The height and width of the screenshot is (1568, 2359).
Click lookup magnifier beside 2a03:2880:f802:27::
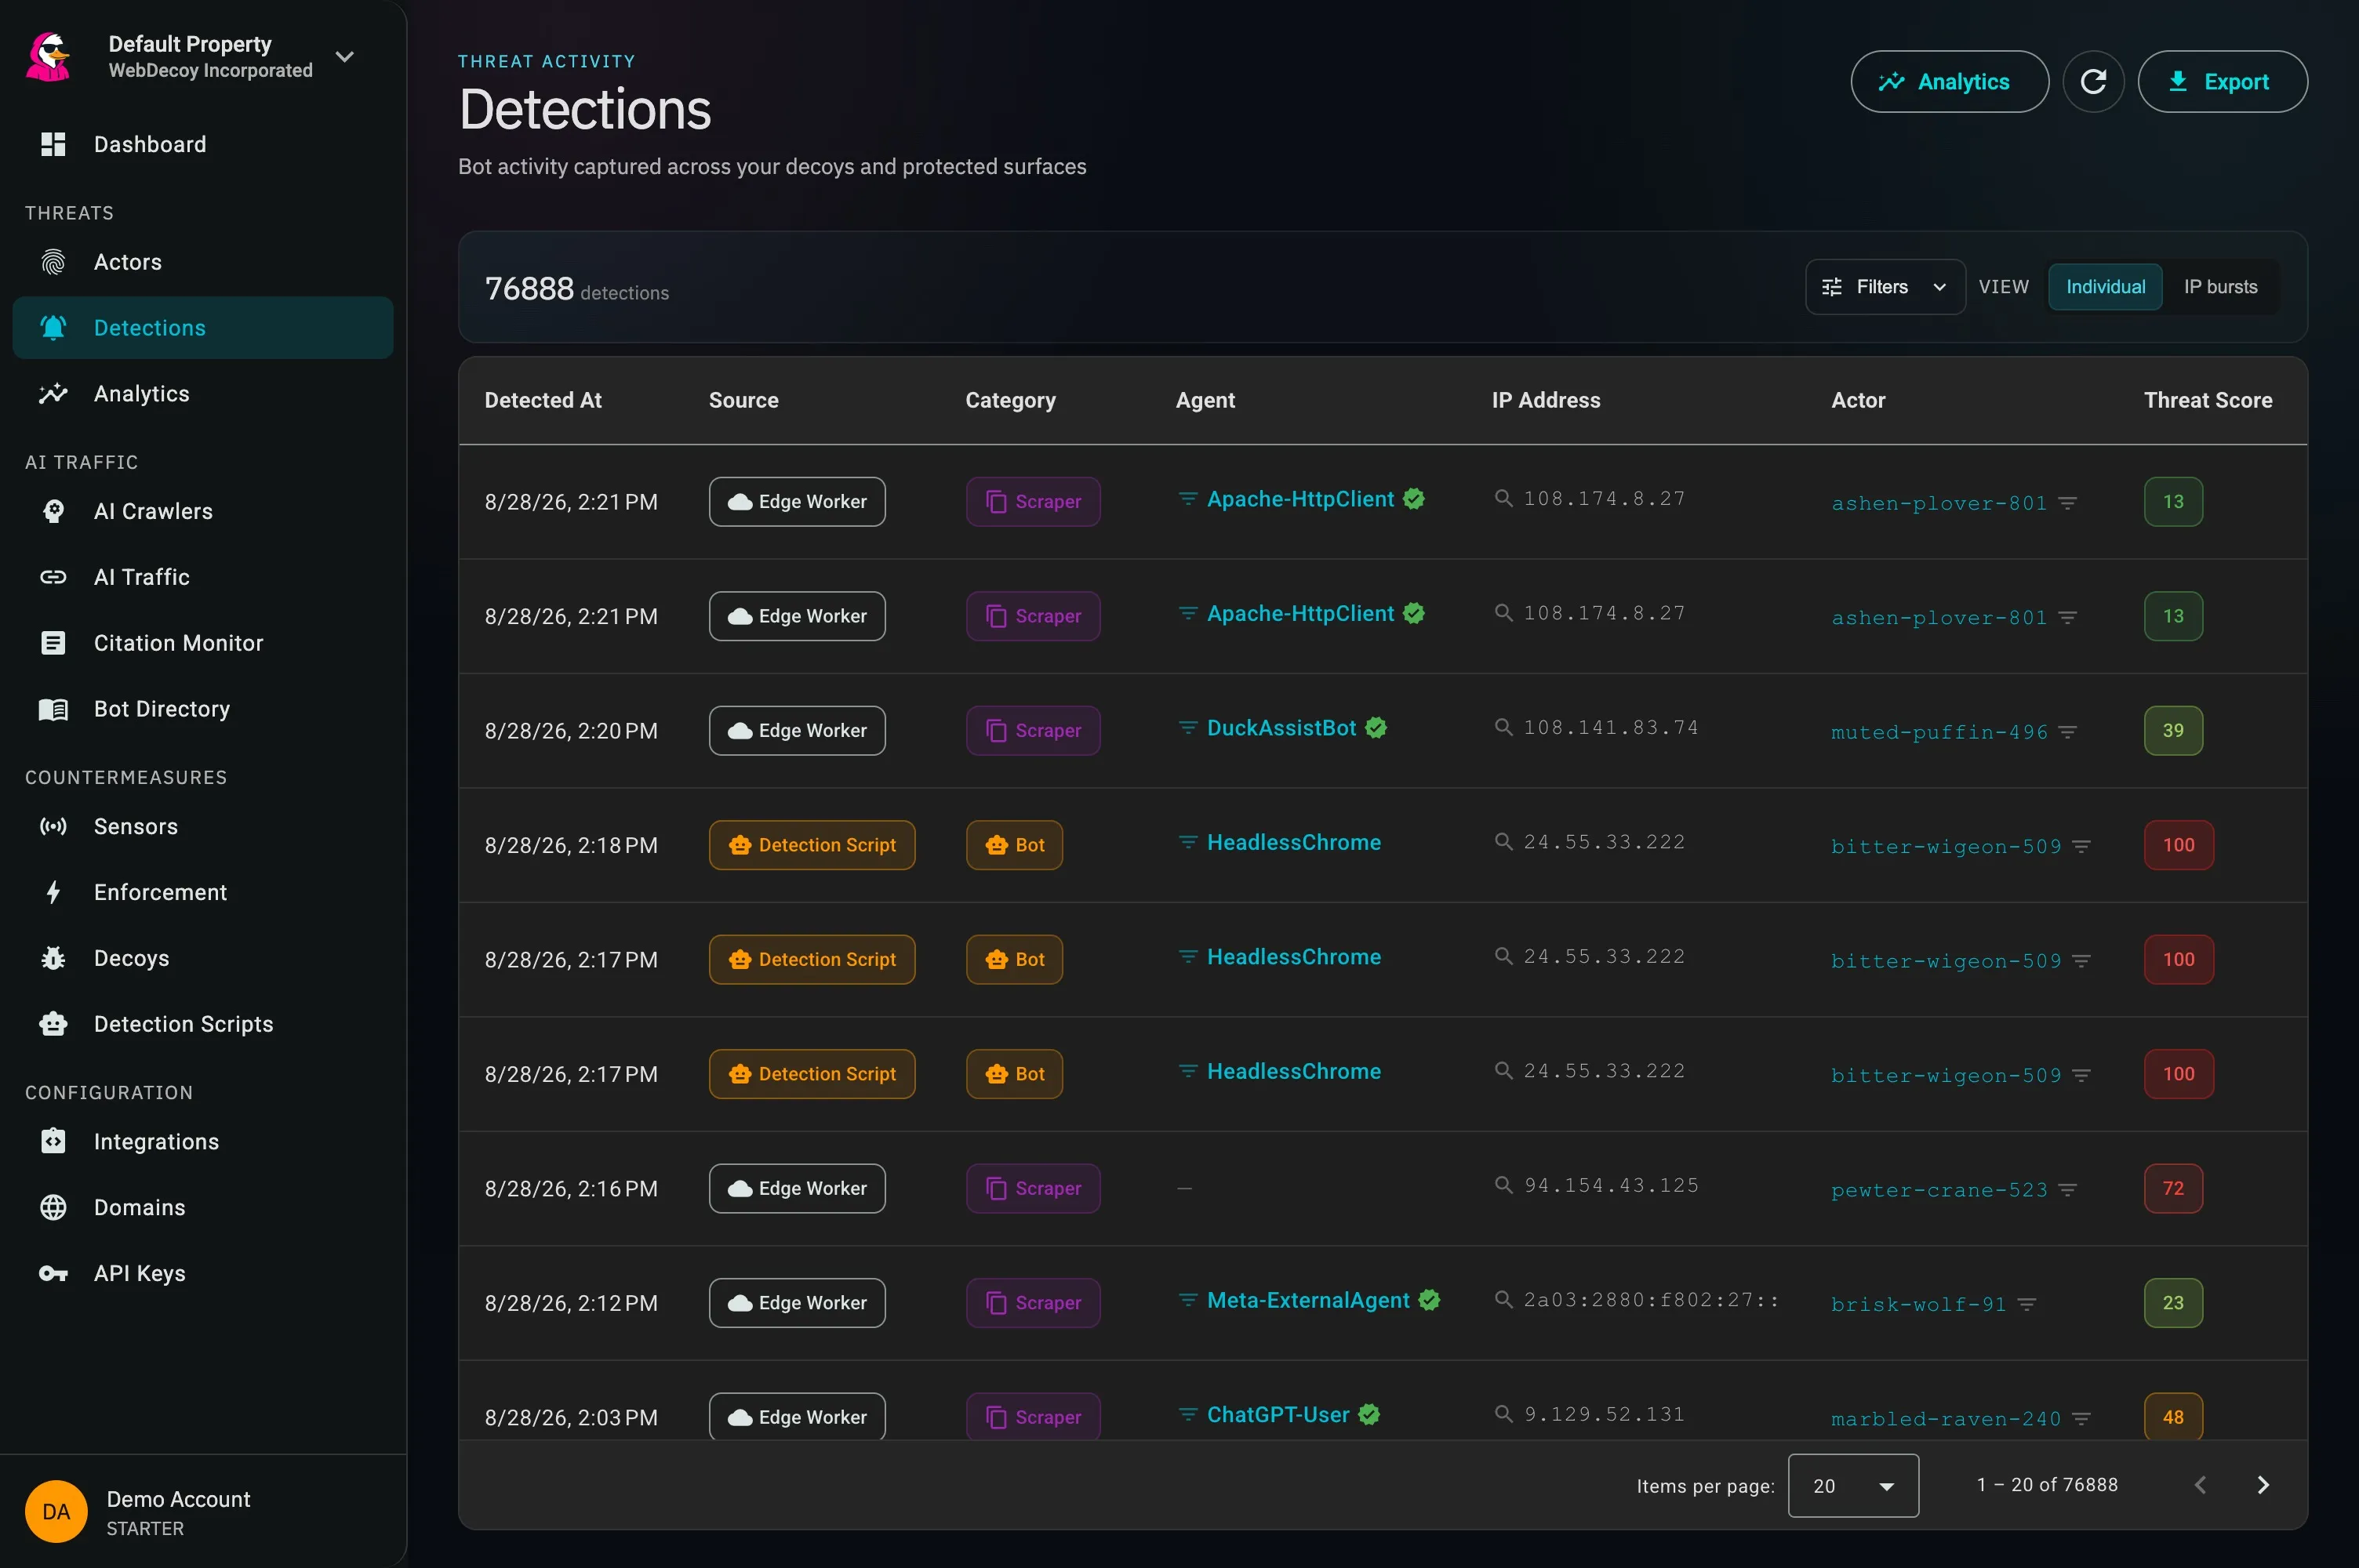(x=1503, y=1300)
